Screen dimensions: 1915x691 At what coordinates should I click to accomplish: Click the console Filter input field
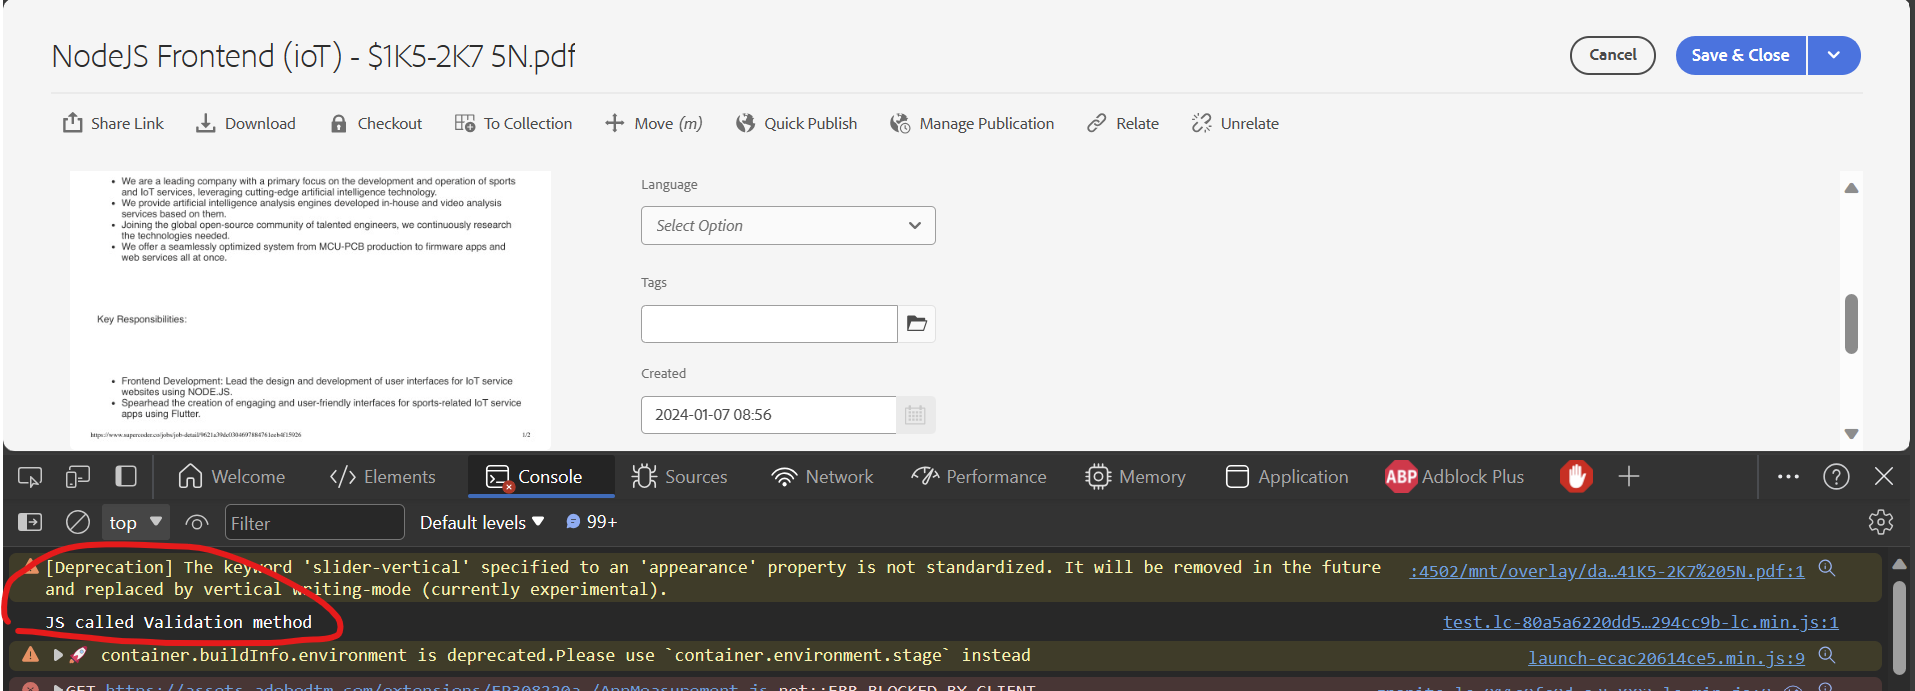314,522
